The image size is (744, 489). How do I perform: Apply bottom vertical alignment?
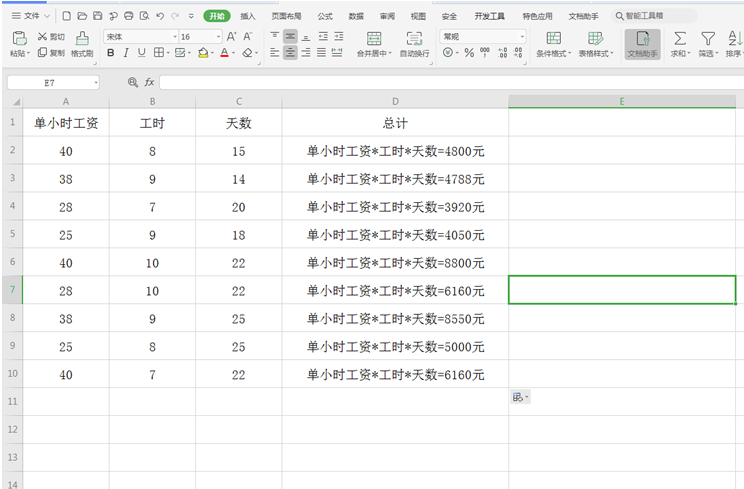[306, 37]
